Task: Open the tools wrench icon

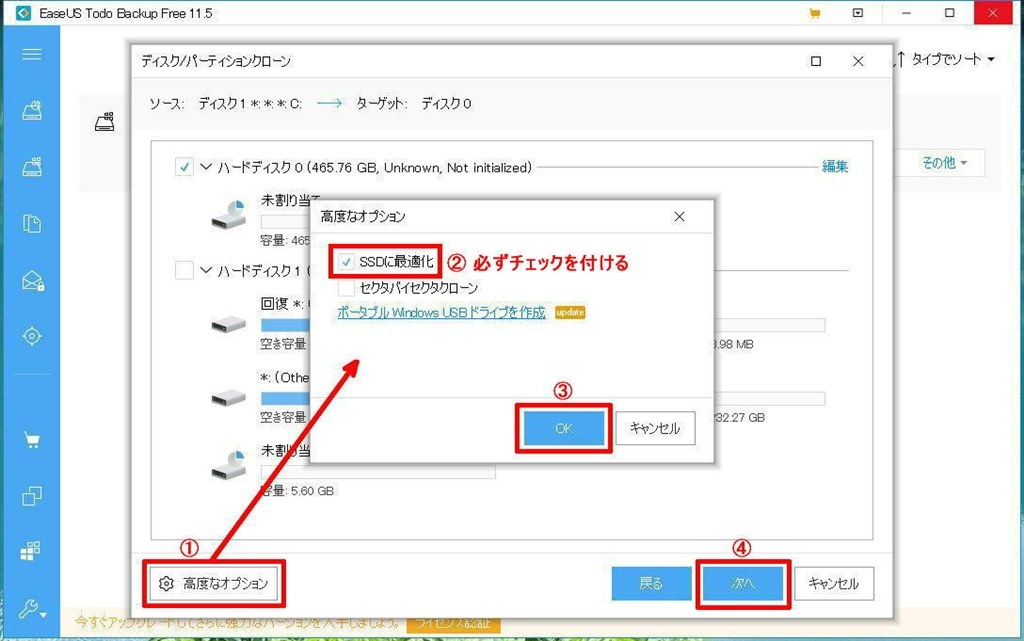Action: point(31,609)
